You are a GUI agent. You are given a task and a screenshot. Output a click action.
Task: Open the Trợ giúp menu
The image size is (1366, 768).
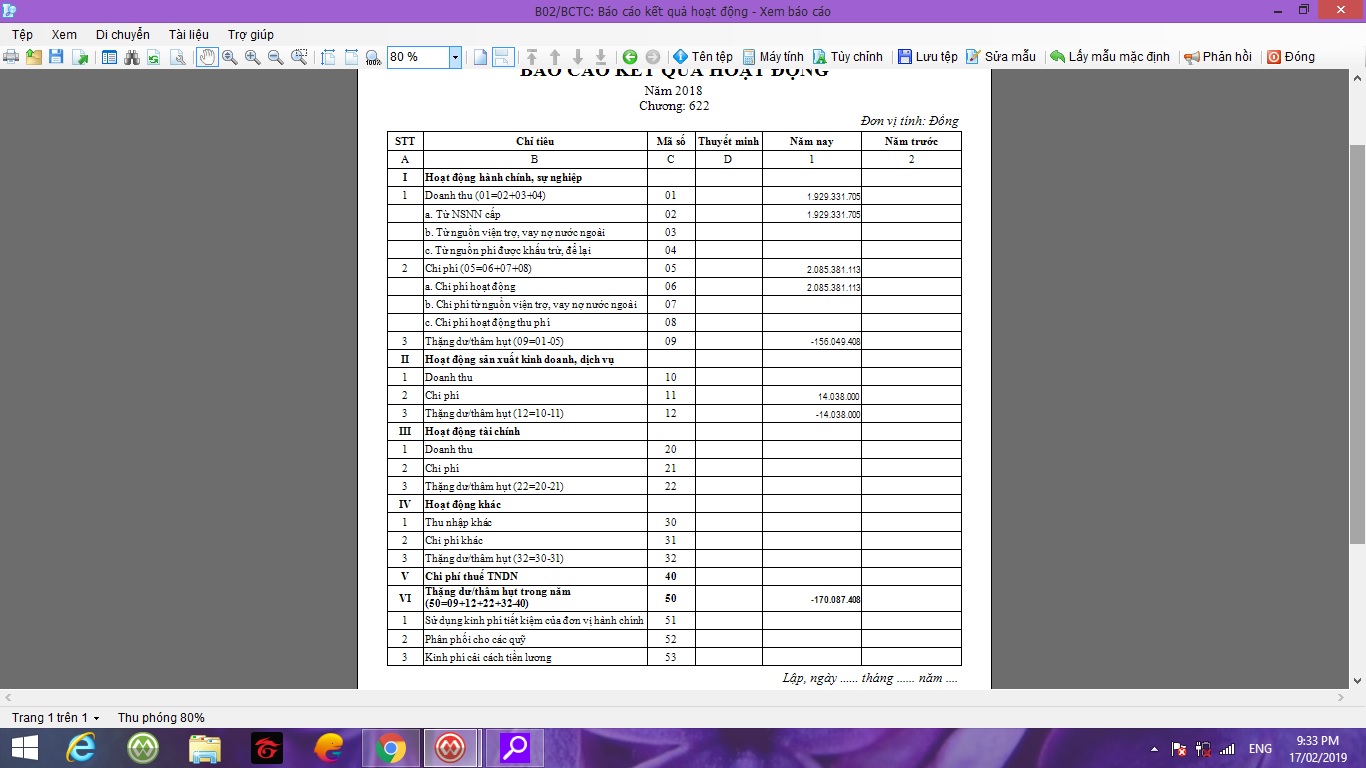tap(251, 34)
